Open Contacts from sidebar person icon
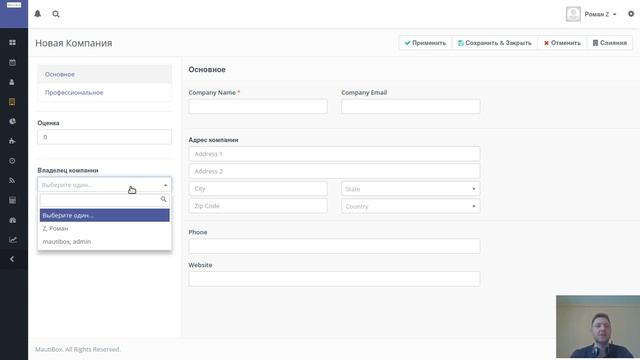Image resolution: width=640 pixels, height=360 pixels. coord(12,82)
